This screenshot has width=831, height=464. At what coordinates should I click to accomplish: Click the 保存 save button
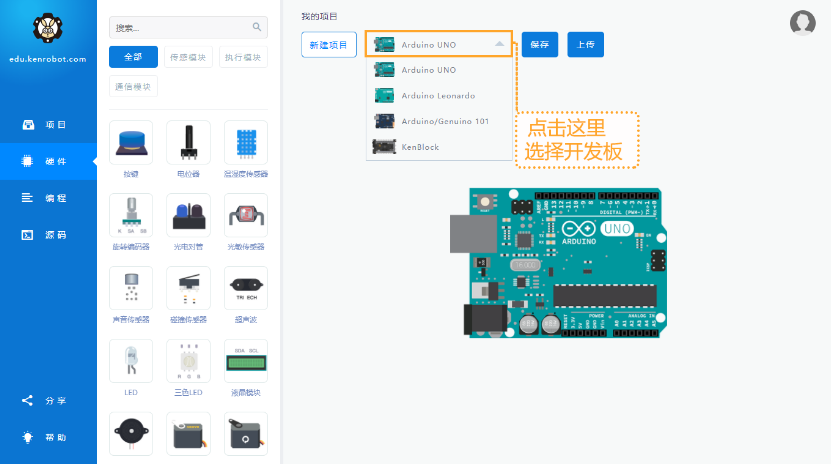(x=539, y=44)
